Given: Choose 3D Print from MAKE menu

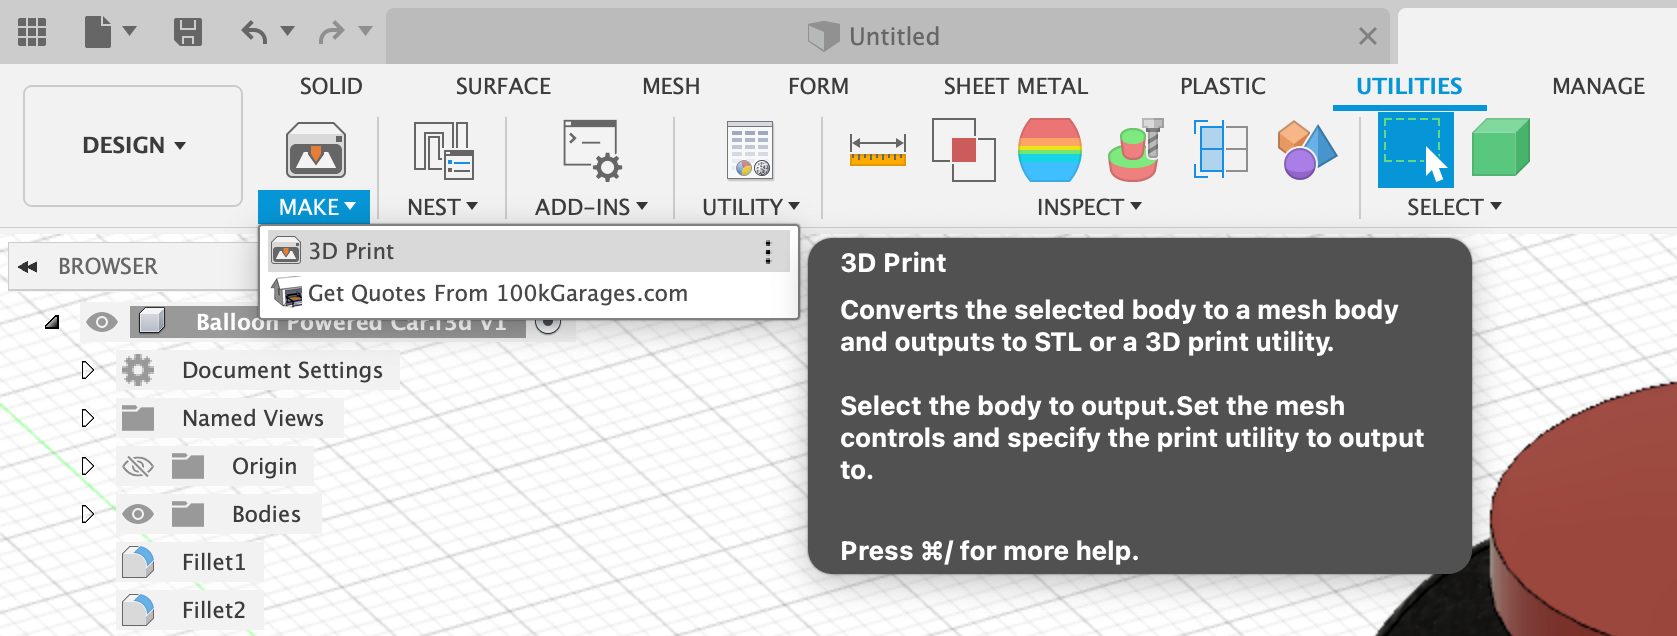Looking at the screenshot, I should pyautogui.click(x=529, y=251).
